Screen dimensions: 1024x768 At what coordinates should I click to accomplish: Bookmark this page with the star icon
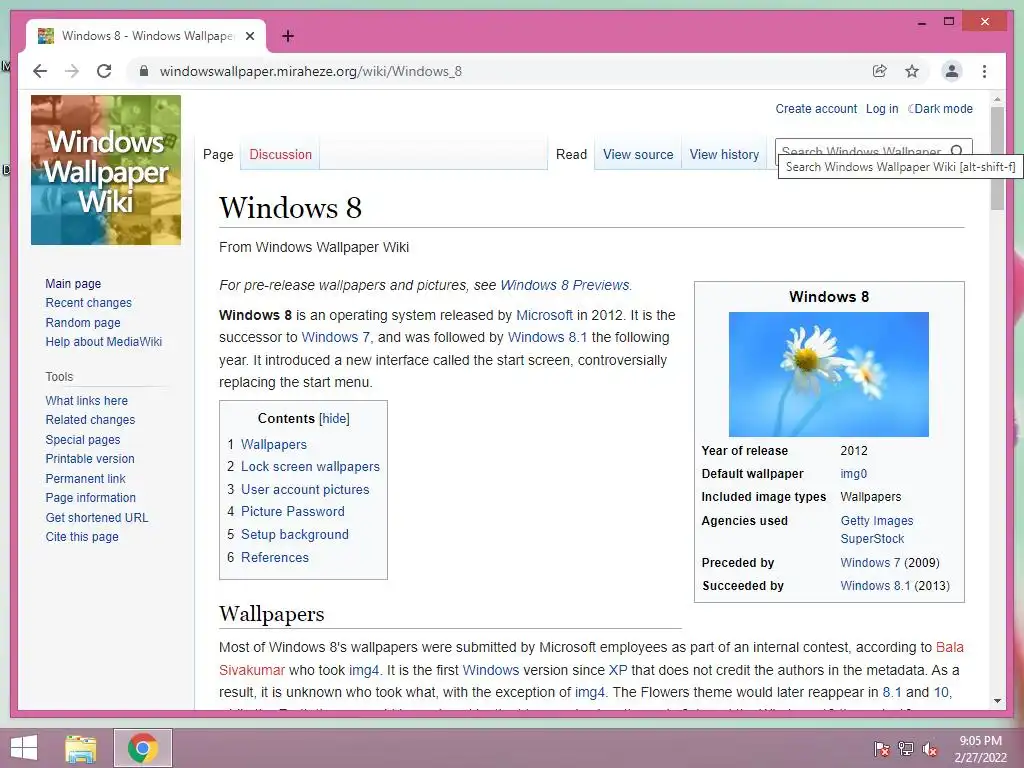point(912,71)
